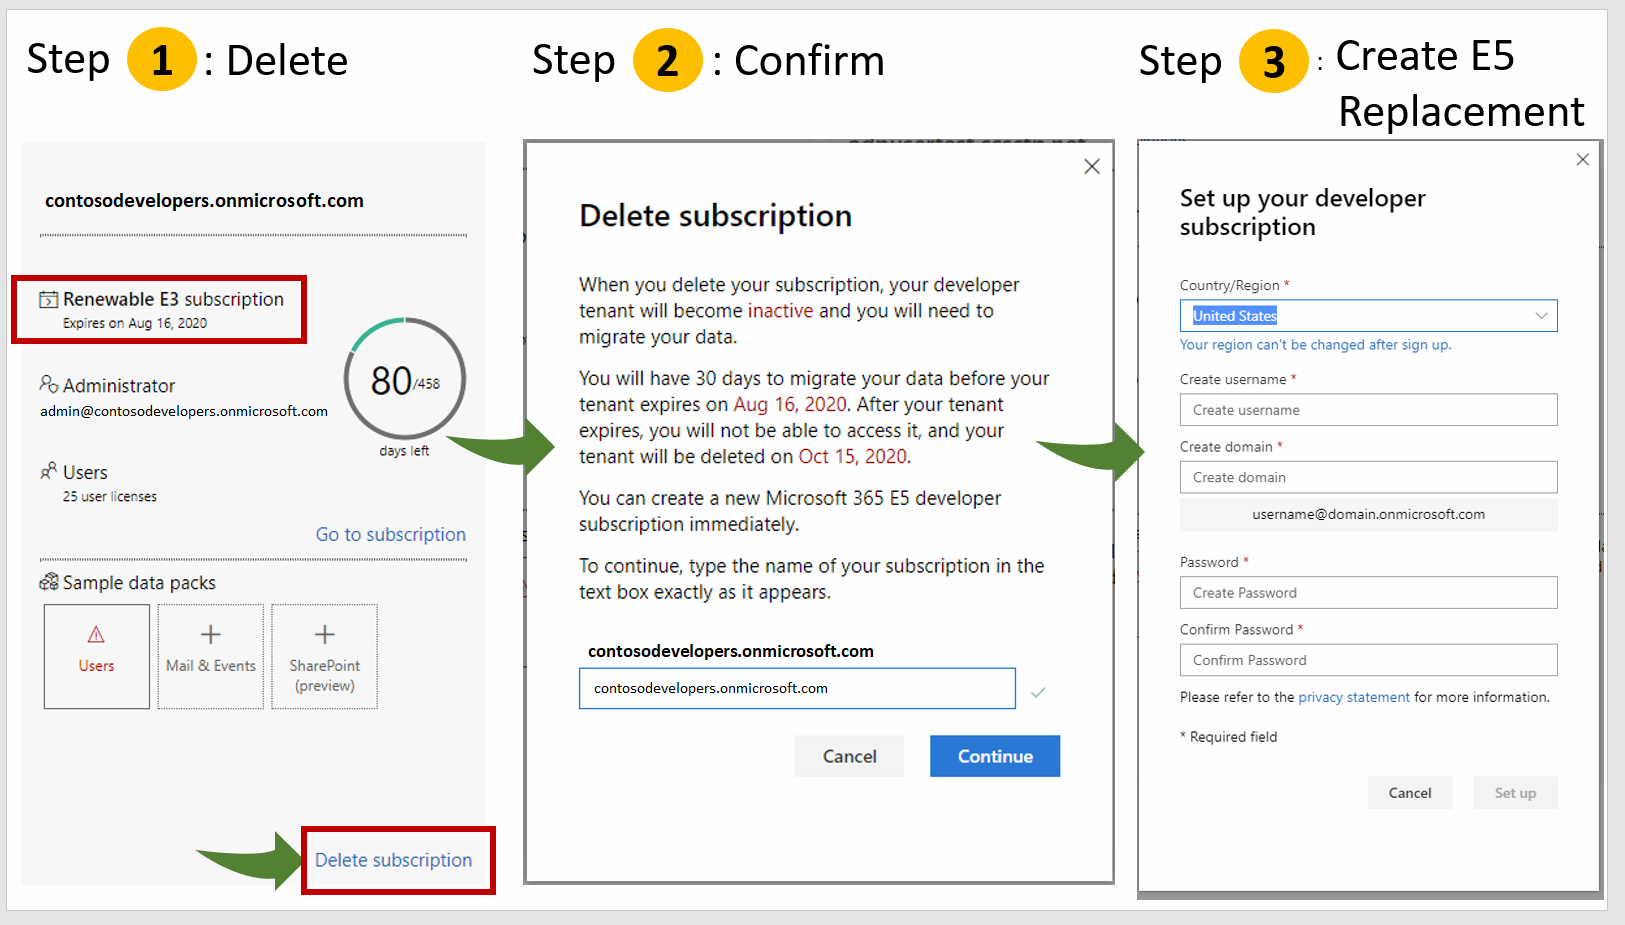The image size is (1625, 925).
Task: Open the privacy statement
Action: (x=1353, y=697)
